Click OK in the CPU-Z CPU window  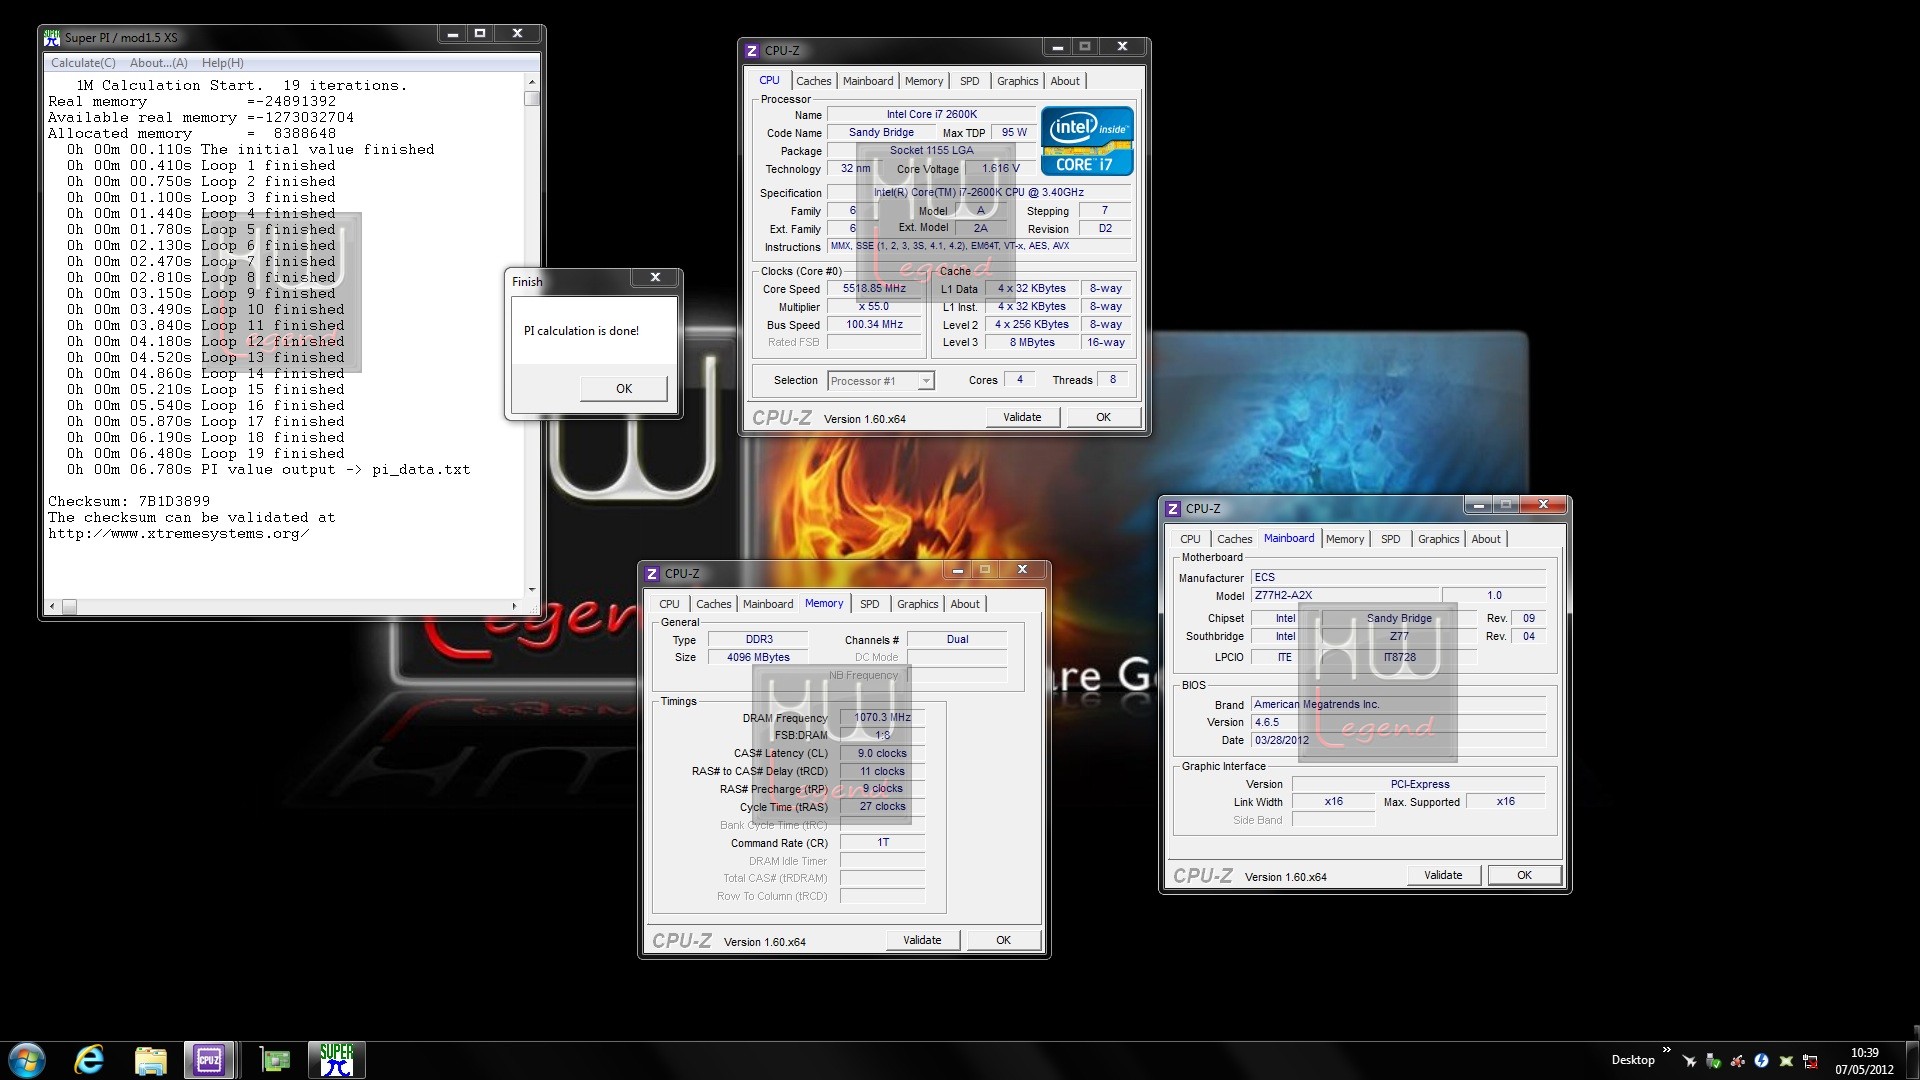click(x=1103, y=418)
